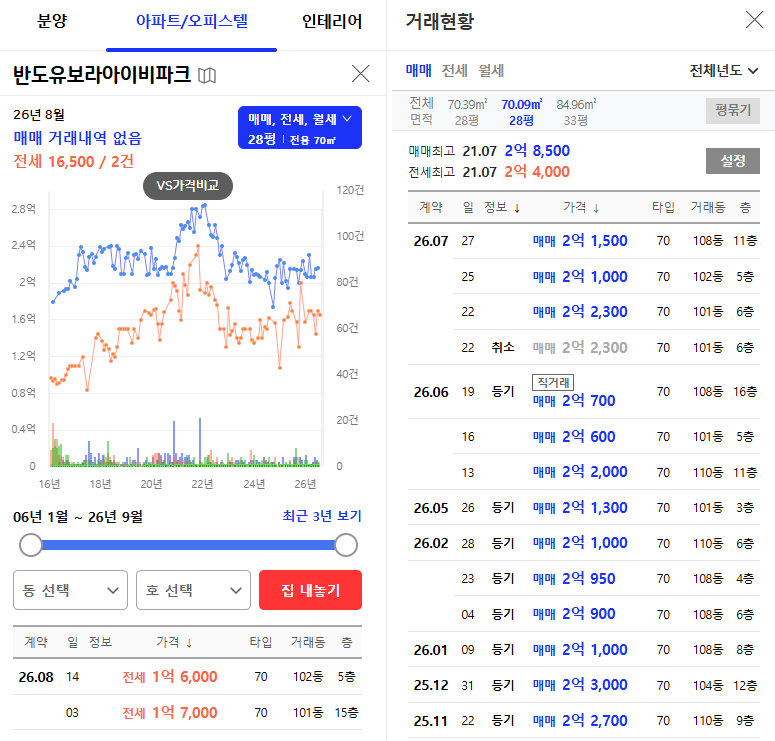
Task: Click the 전세 1억 6,000 row
Action: tap(187, 677)
